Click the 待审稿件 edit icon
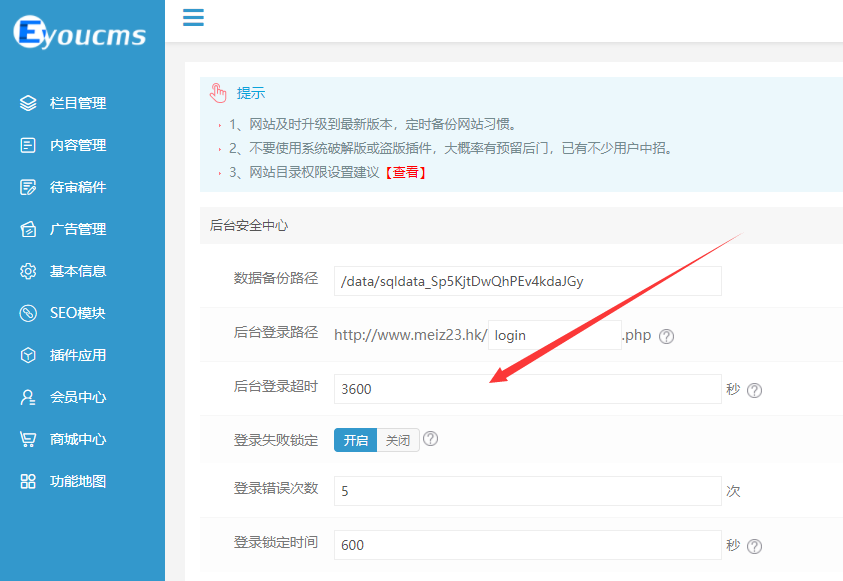This screenshot has height=581, width=843. pos(28,187)
